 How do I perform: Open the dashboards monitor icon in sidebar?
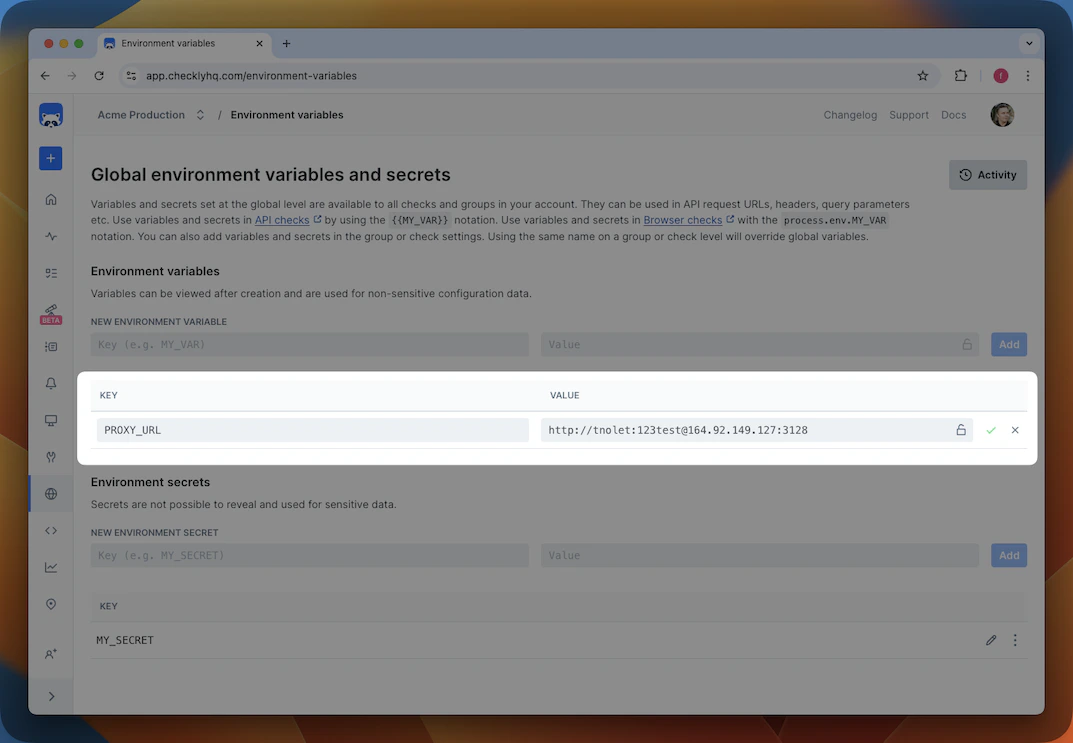pos(50,420)
